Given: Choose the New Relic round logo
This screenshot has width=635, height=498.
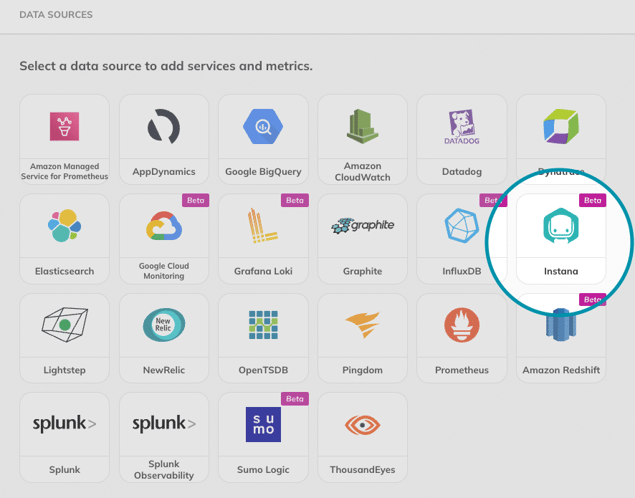Looking at the screenshot, I should (x=164, y=325).
